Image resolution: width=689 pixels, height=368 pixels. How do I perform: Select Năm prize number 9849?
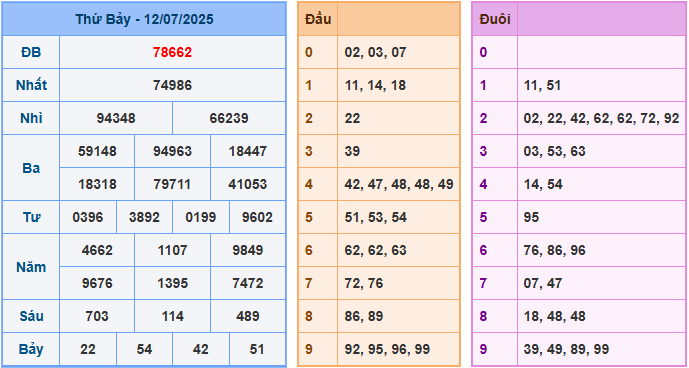pyautogui.click(x=247, y=250)
